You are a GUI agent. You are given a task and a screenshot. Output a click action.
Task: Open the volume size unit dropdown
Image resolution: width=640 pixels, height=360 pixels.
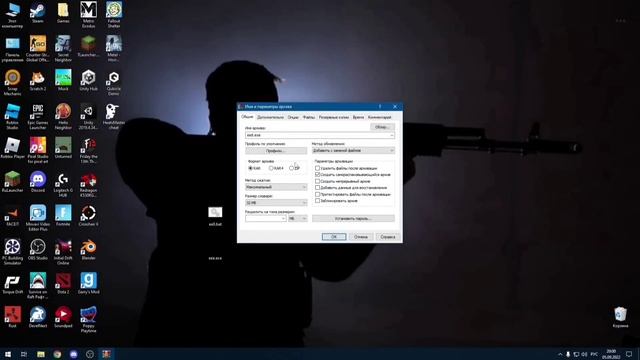click(298, 219)
